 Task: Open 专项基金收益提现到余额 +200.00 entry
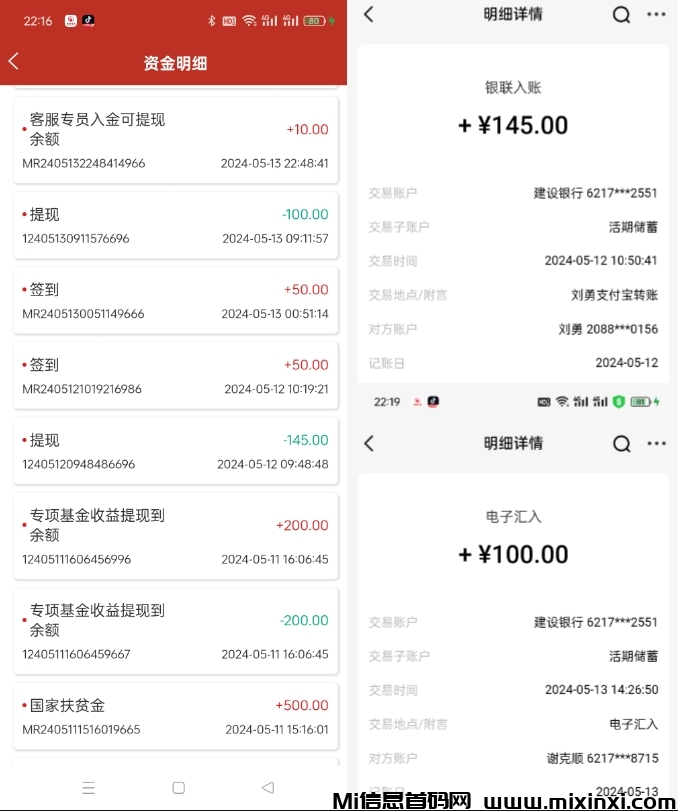point(175,535)
